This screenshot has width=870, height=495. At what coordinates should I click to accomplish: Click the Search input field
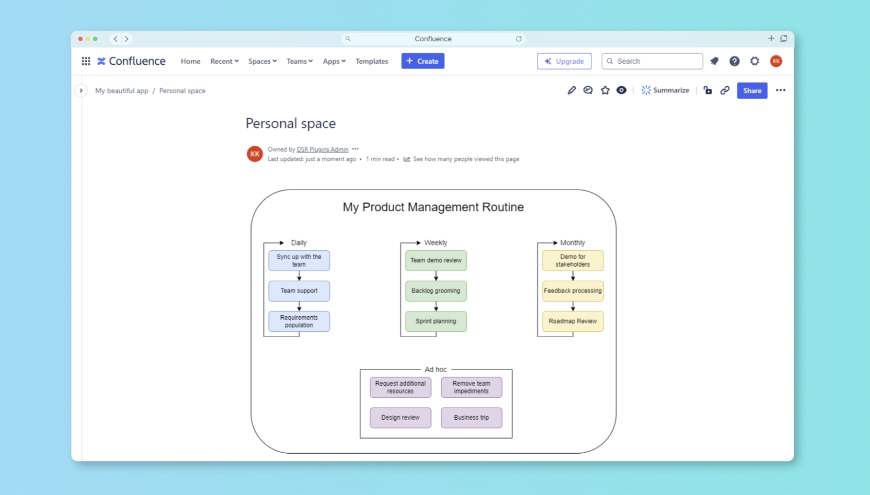652,61
